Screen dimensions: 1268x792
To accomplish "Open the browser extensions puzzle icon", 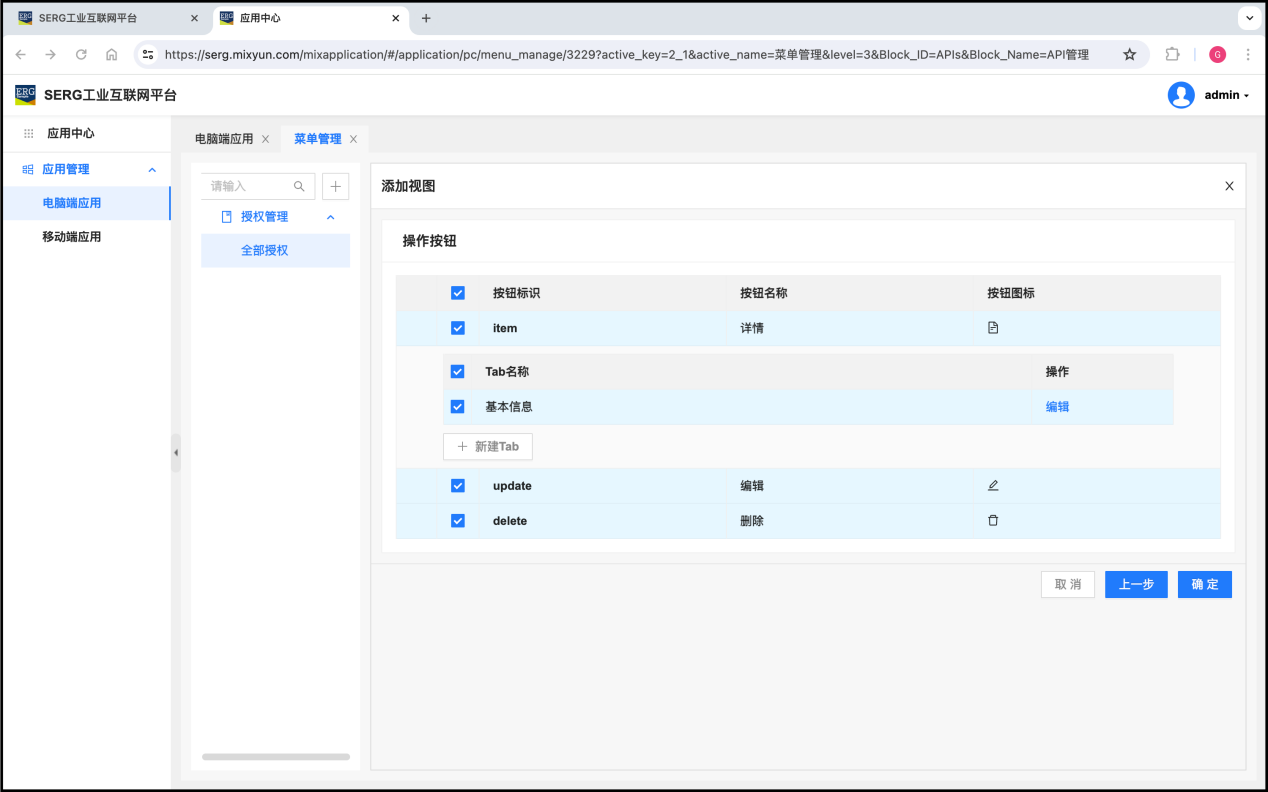I will [x=1173, y=55].
